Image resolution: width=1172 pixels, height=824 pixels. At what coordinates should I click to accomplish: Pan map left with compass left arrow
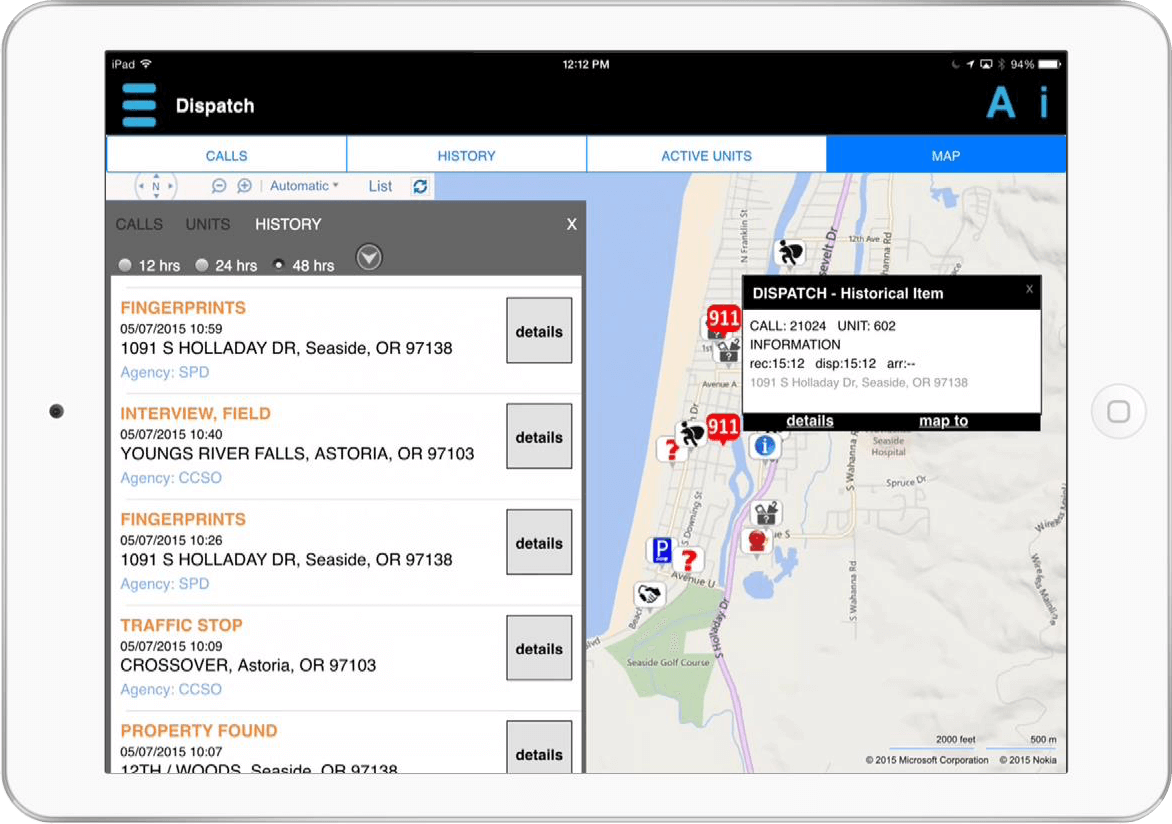141,186
